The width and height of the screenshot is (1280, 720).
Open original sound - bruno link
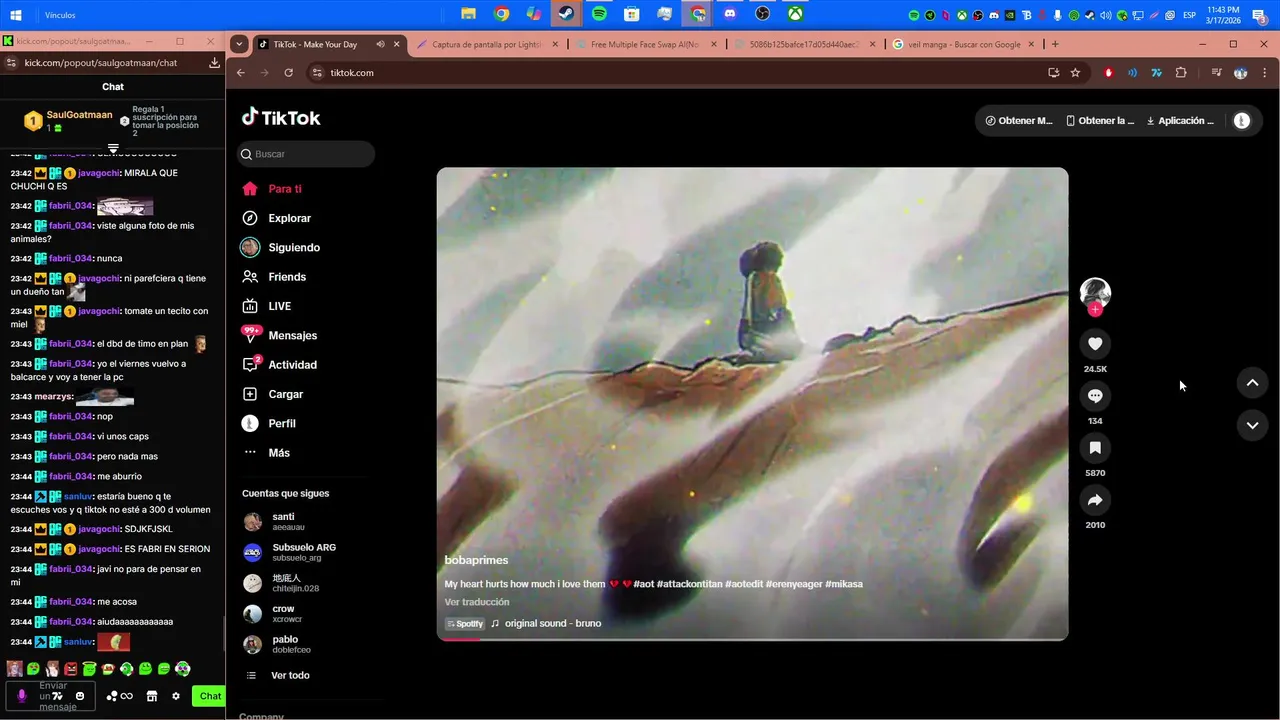click(x=553, y=623)
